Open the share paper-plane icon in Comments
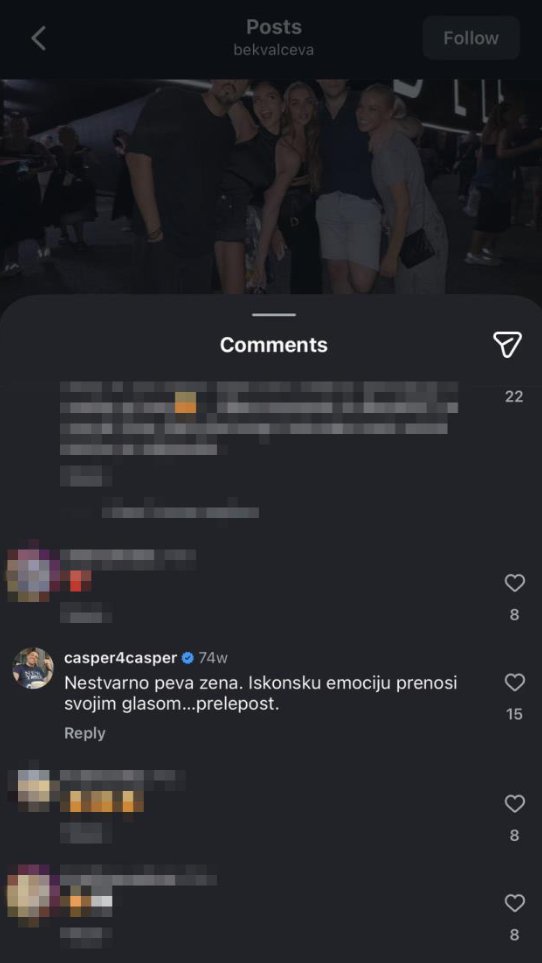Screen dimensions: 542x963 [x=507, y=345]
